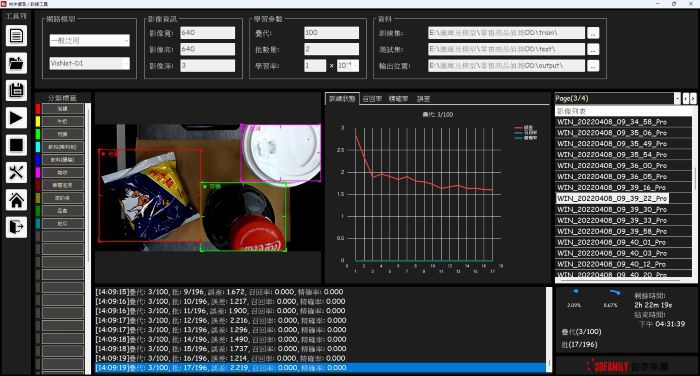Click the image height field 640

tap(208, 49)
